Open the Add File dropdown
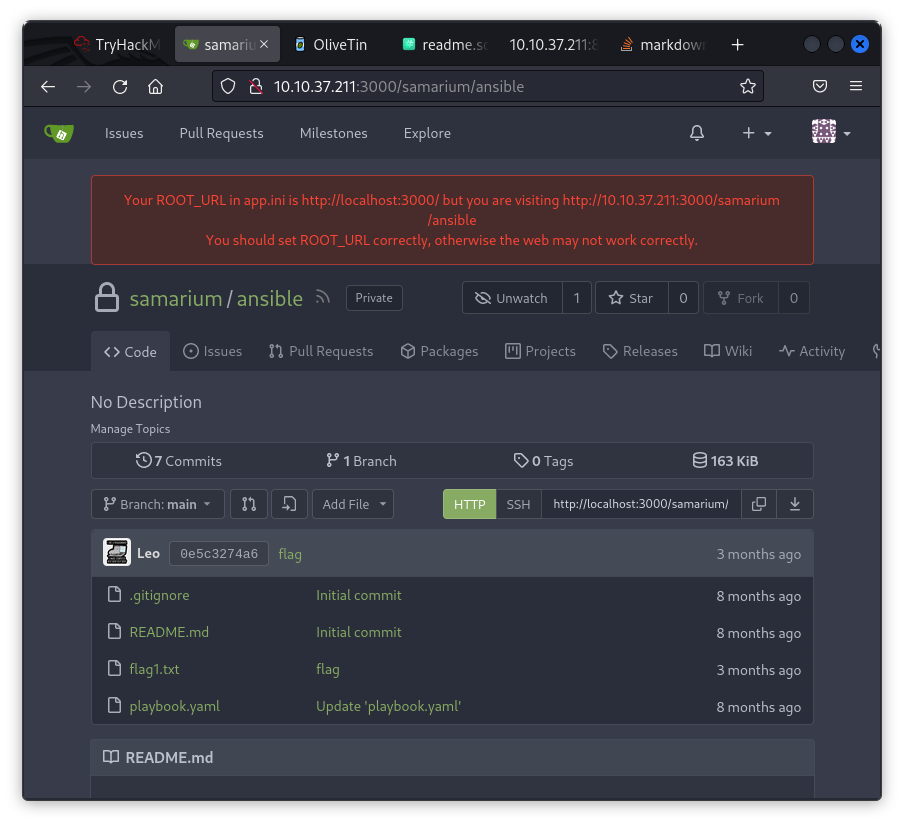 coord(352,504)
